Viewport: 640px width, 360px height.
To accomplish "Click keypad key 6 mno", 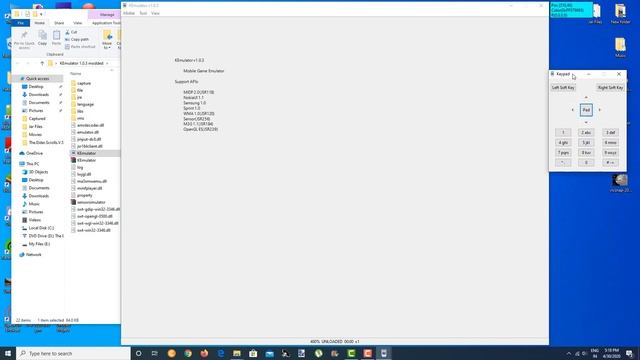I will [610, 142].
